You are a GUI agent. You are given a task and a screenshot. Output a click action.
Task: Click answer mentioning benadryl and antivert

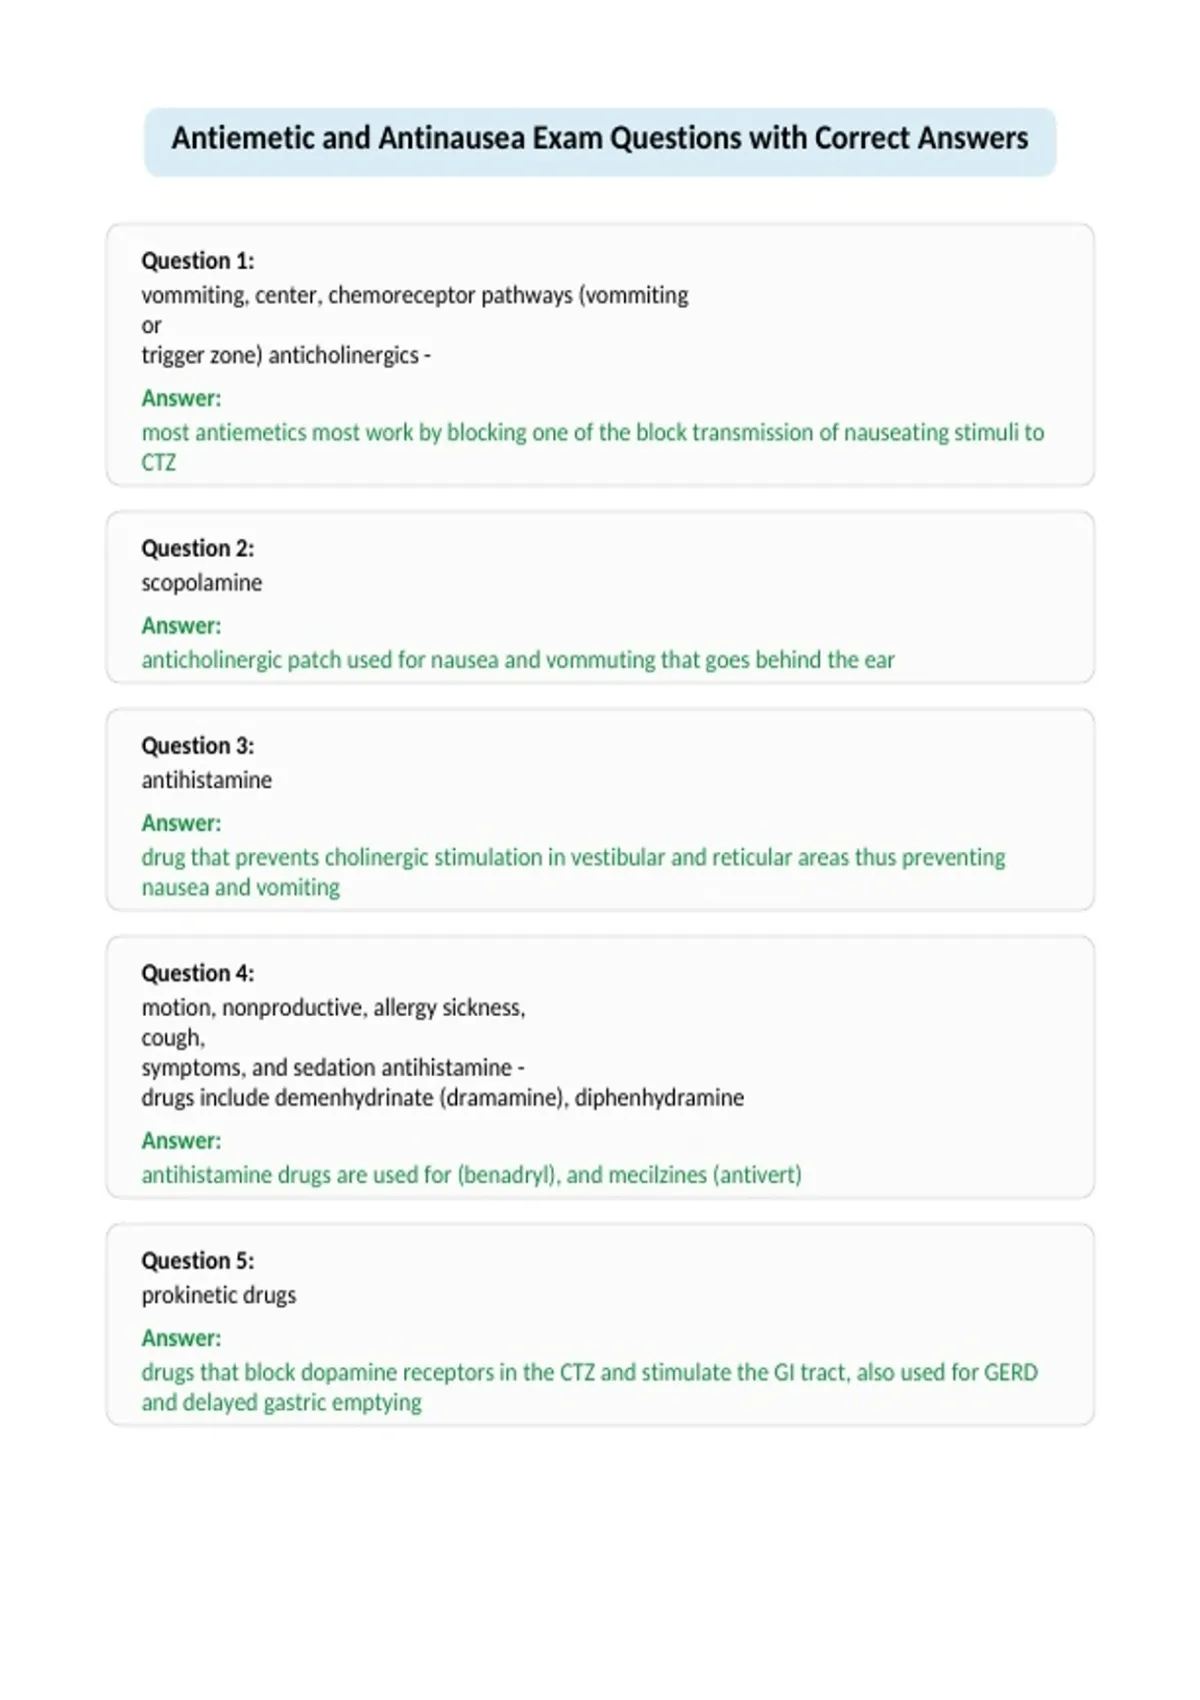(x=471, y=1175)
